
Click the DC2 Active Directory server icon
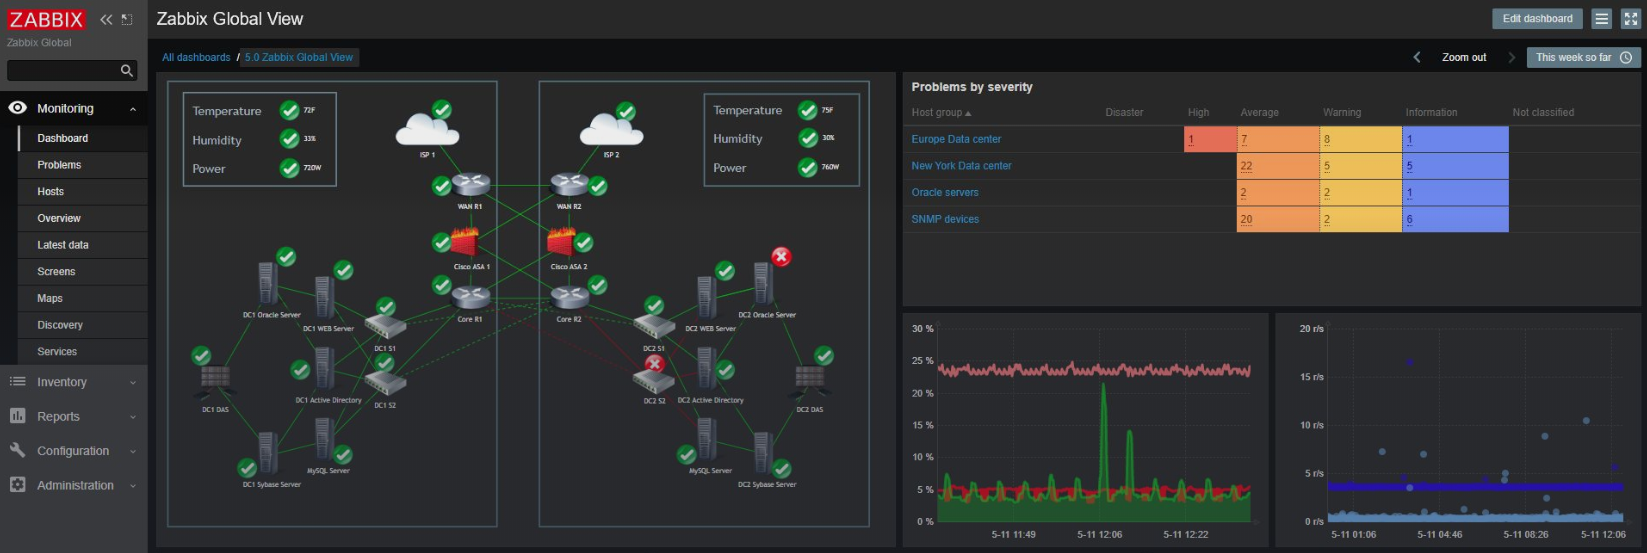tap(706, 369)
